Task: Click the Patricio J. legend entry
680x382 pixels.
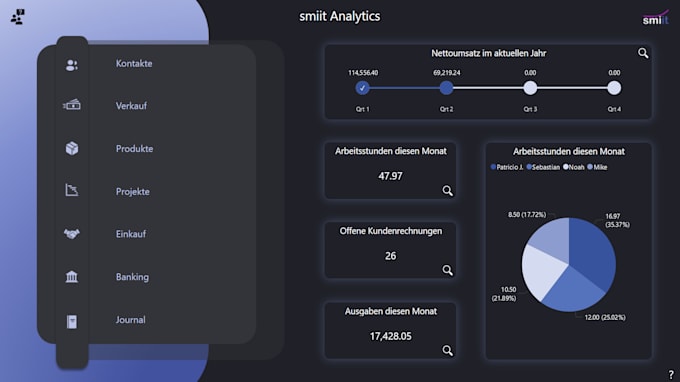Action: coord(507,167)
